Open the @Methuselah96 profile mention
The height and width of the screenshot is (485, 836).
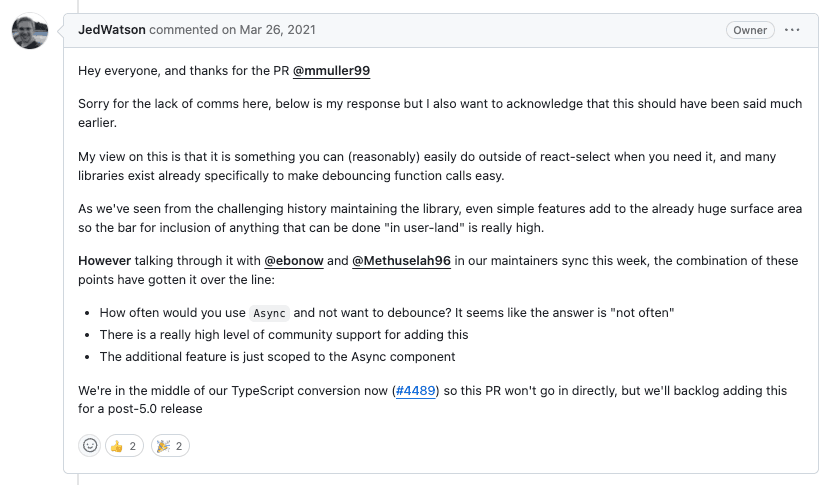click(401, 261)
